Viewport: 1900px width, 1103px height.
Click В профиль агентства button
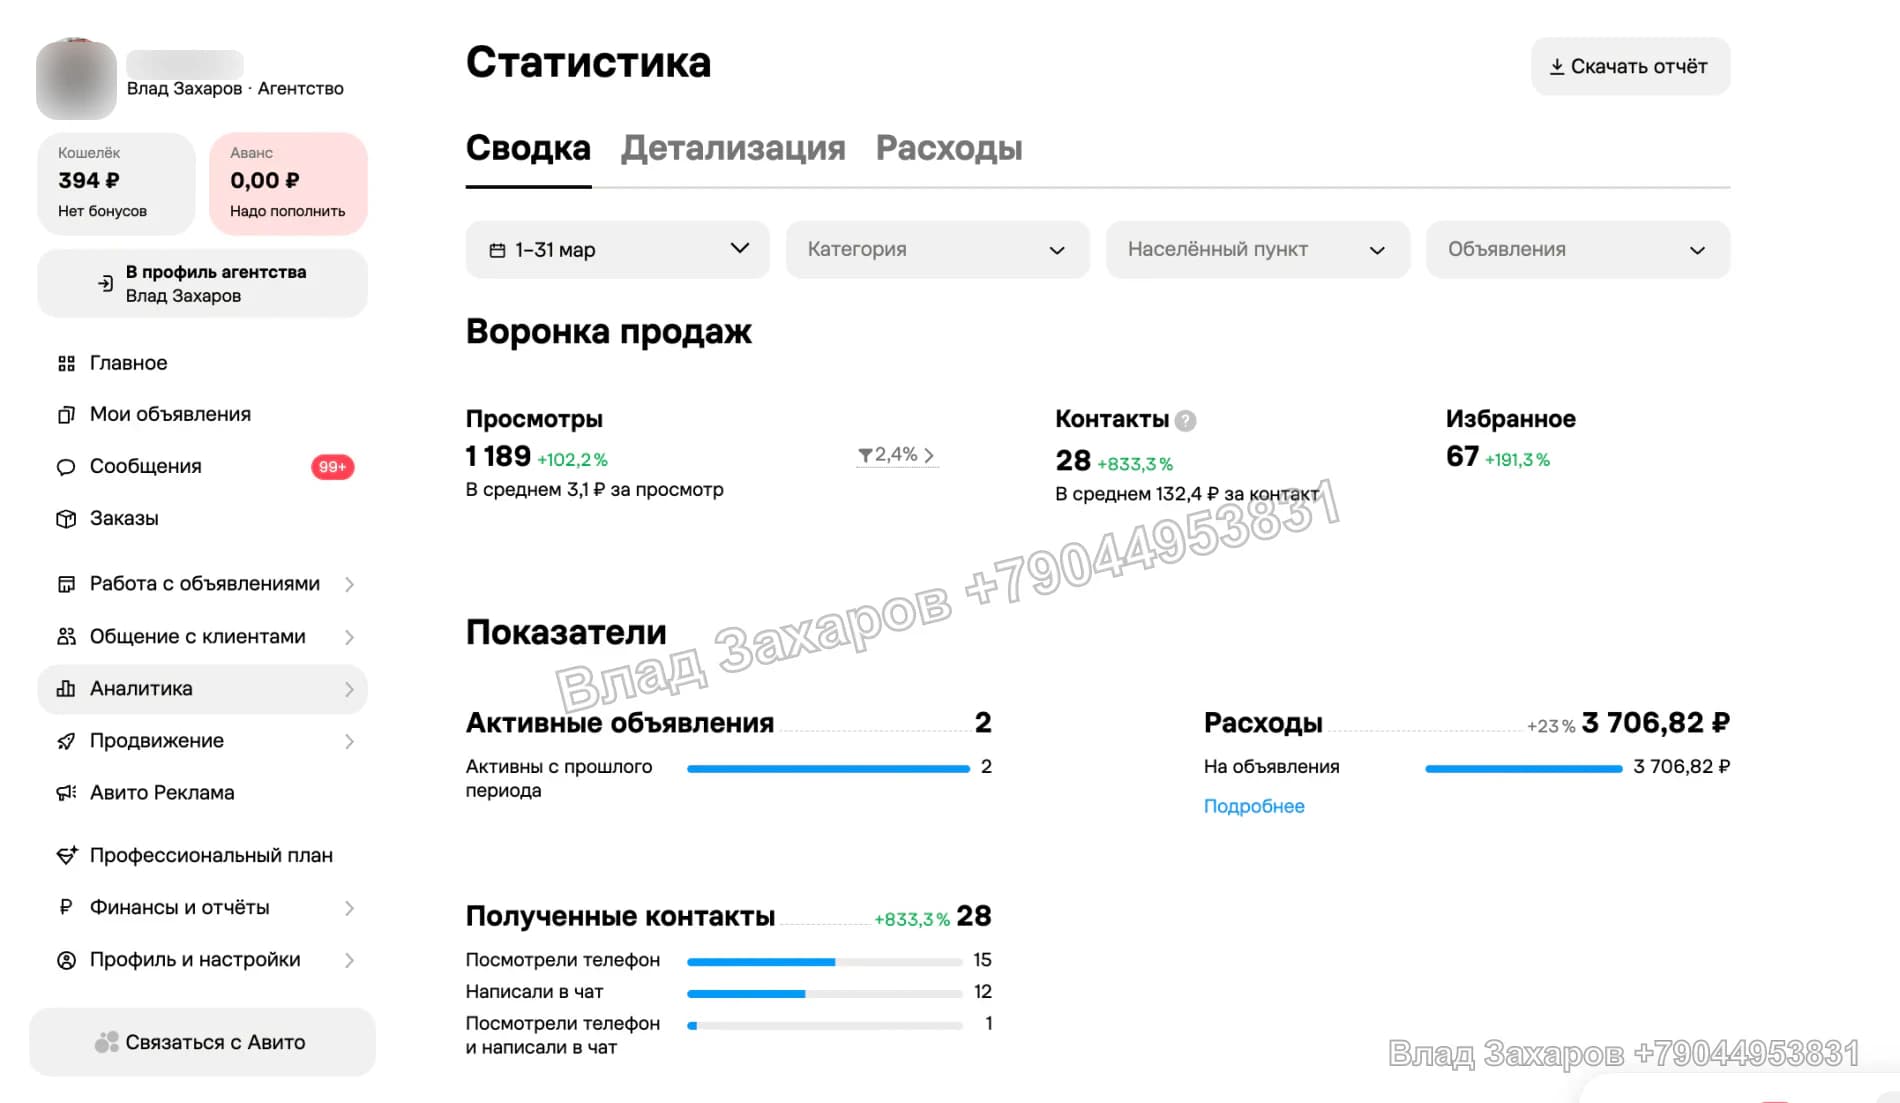tap(202, 284)
